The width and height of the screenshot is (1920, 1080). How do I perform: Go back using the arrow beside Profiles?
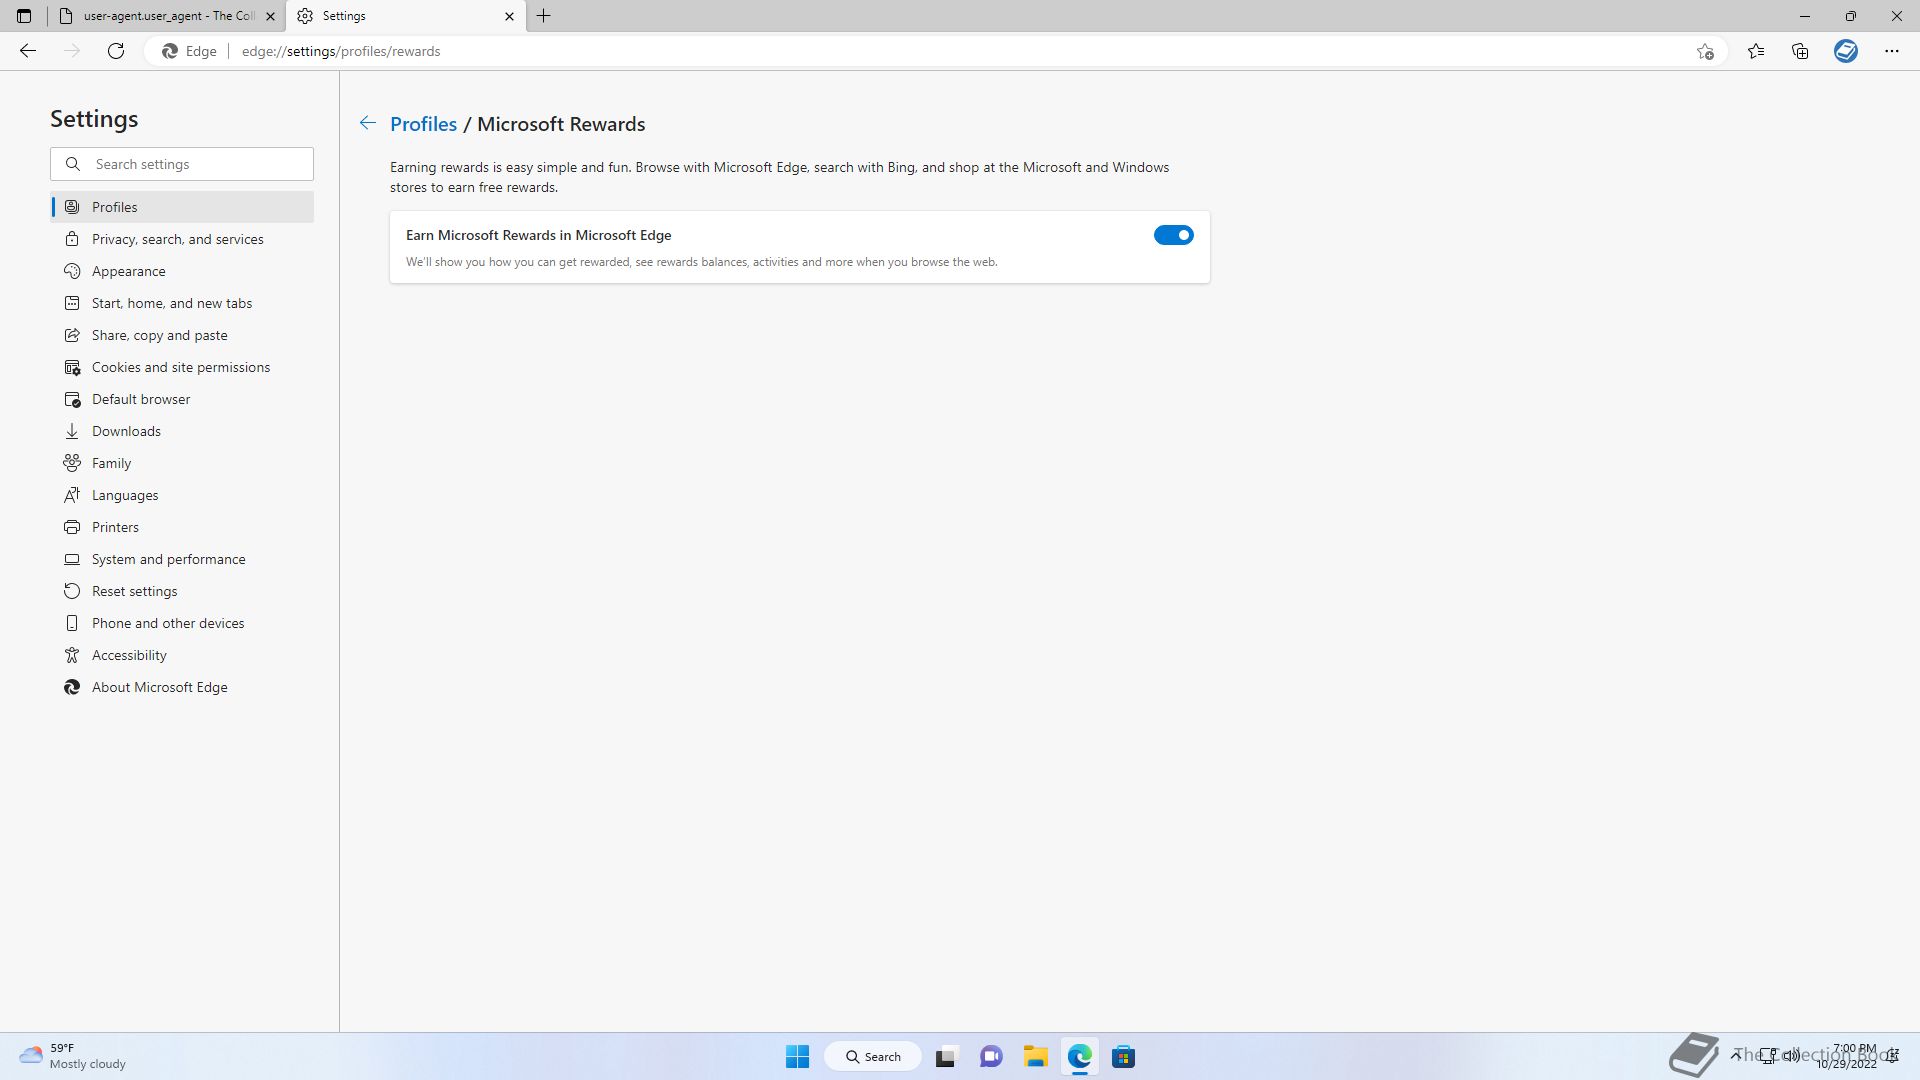[x=368, y=123]
